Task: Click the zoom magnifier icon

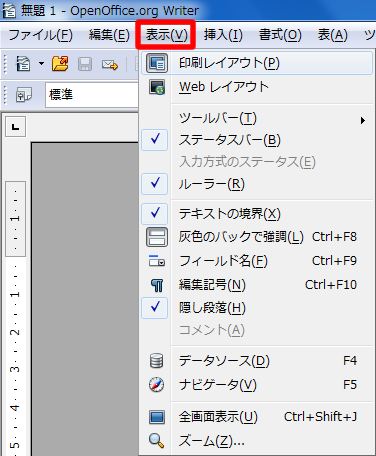Action: click(x=156, y=441)
